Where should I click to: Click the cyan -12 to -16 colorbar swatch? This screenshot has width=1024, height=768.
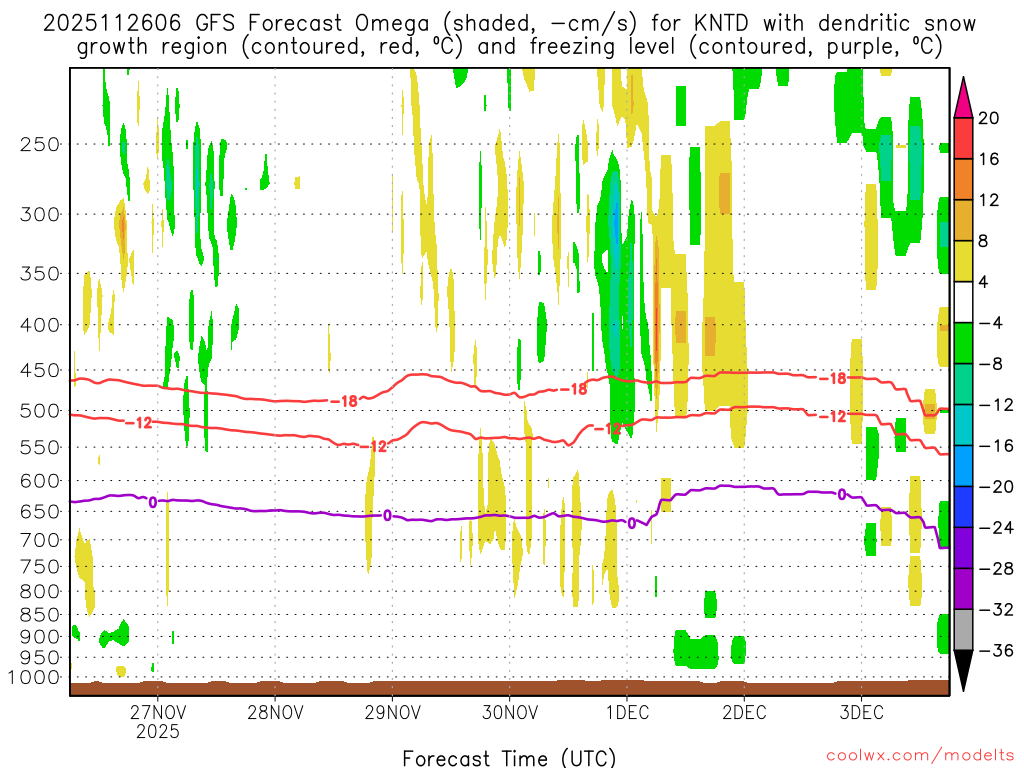point(963,425)
